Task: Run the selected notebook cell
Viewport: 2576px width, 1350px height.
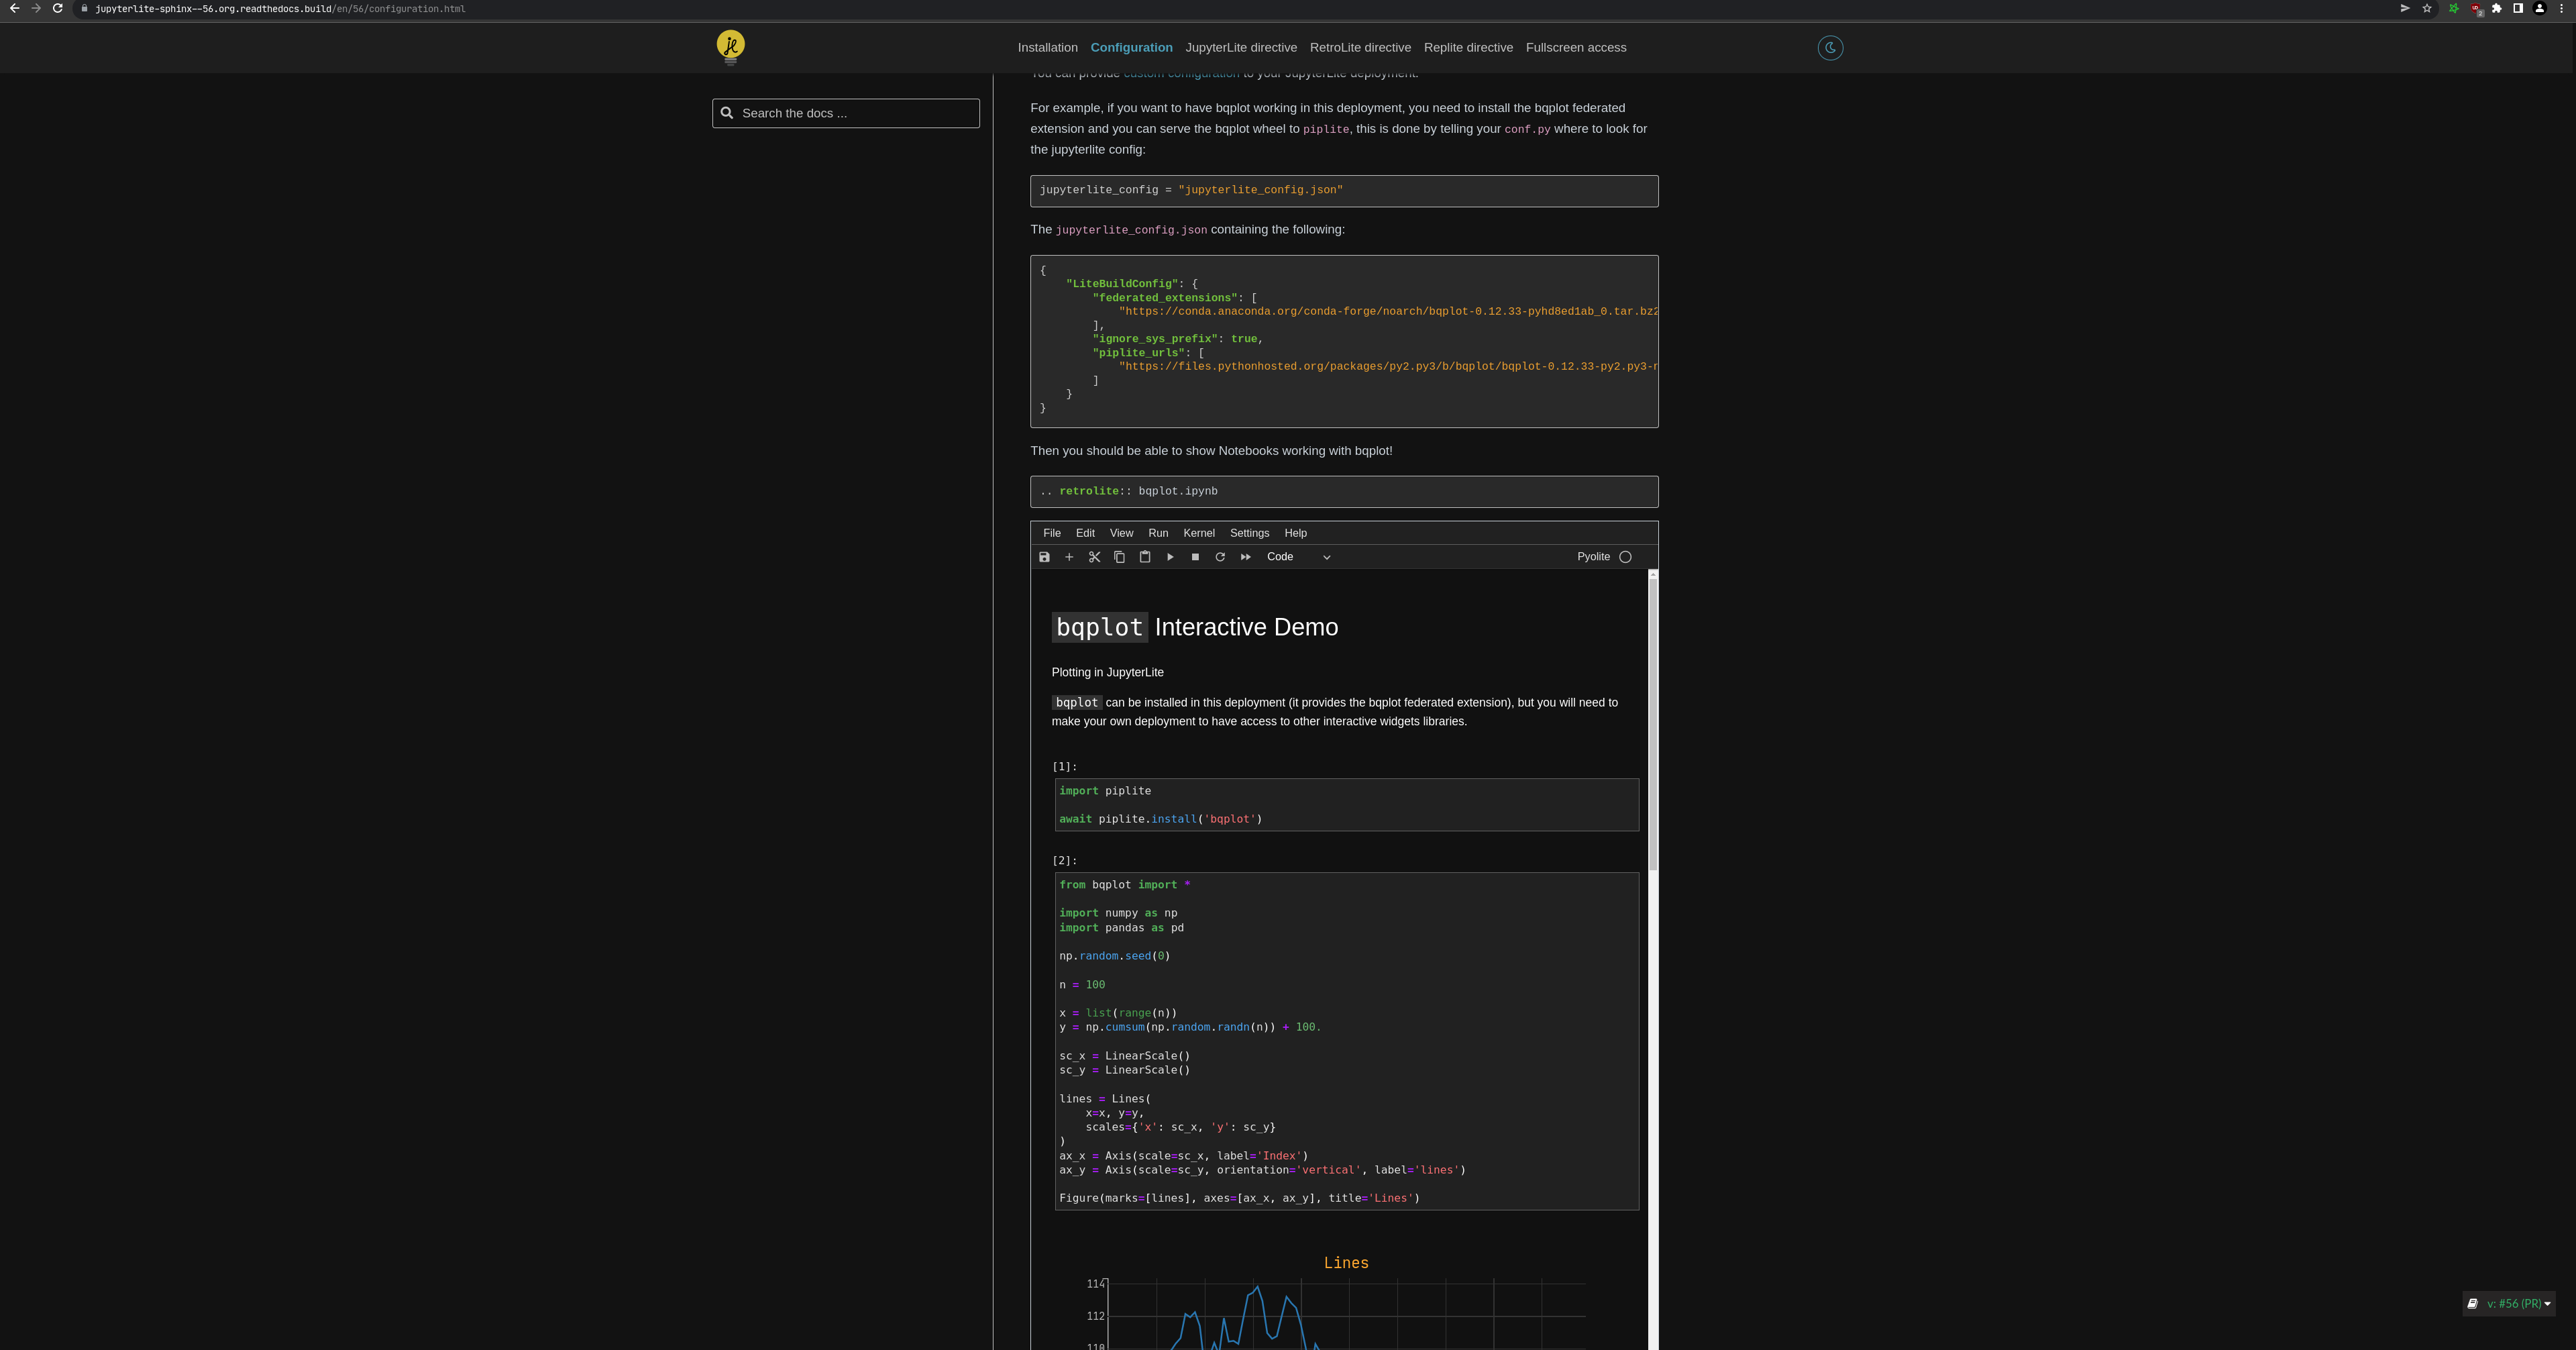Action: pos(1170,557)
